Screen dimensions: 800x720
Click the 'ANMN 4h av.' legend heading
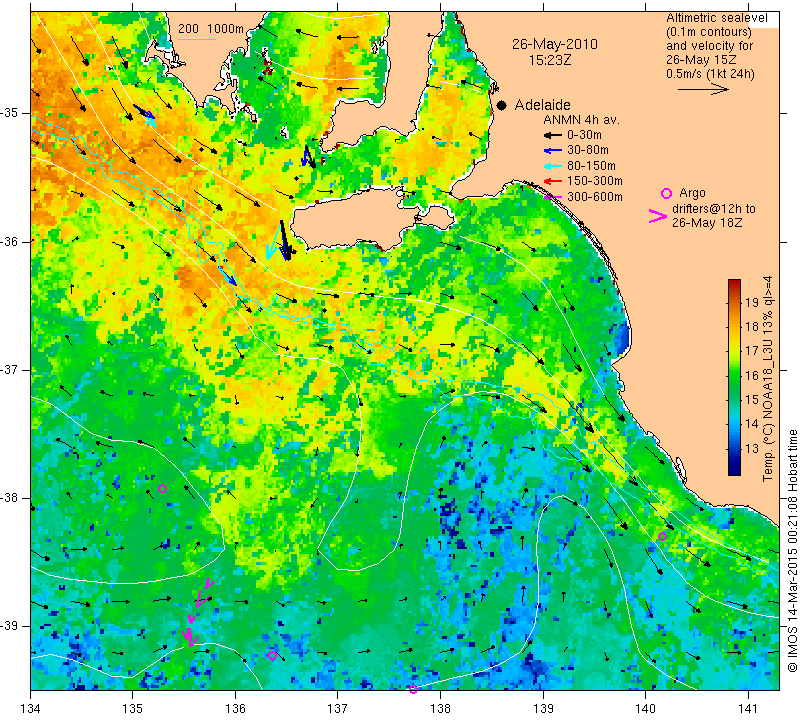click(x=581, y=120)
